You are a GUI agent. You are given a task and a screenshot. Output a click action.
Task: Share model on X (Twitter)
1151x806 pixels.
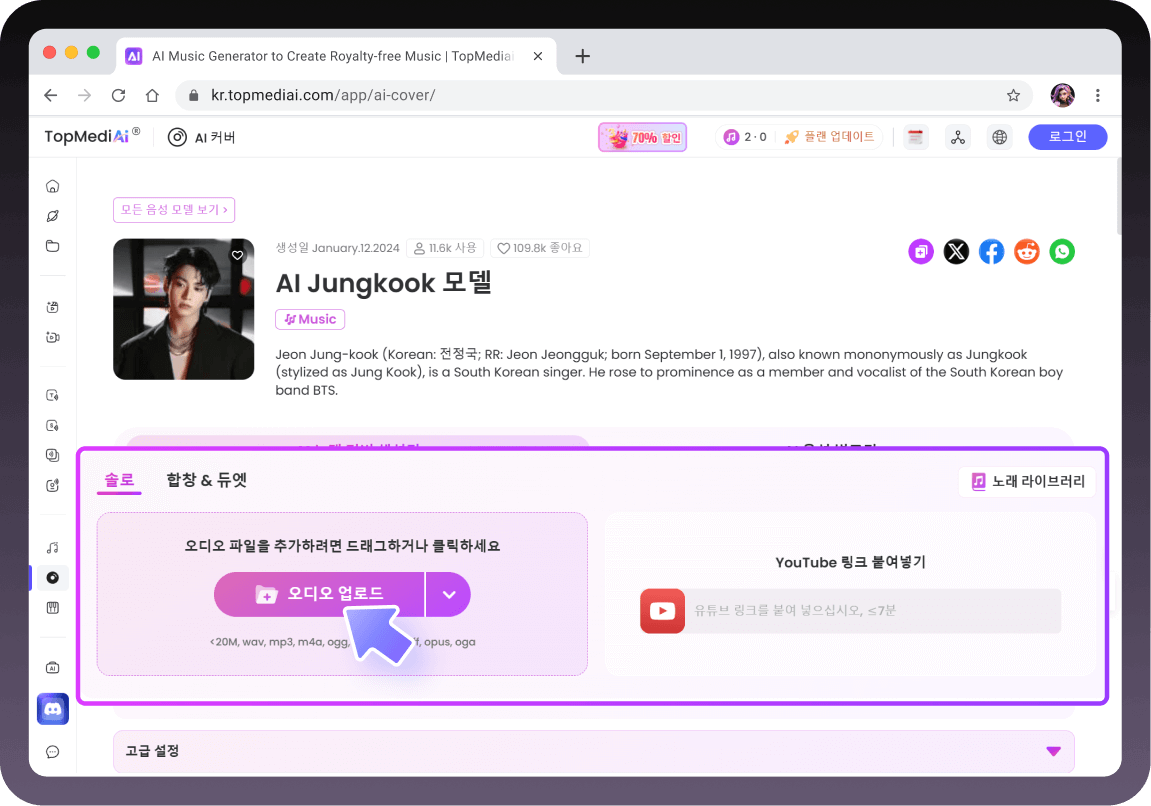tap(956, 252)
